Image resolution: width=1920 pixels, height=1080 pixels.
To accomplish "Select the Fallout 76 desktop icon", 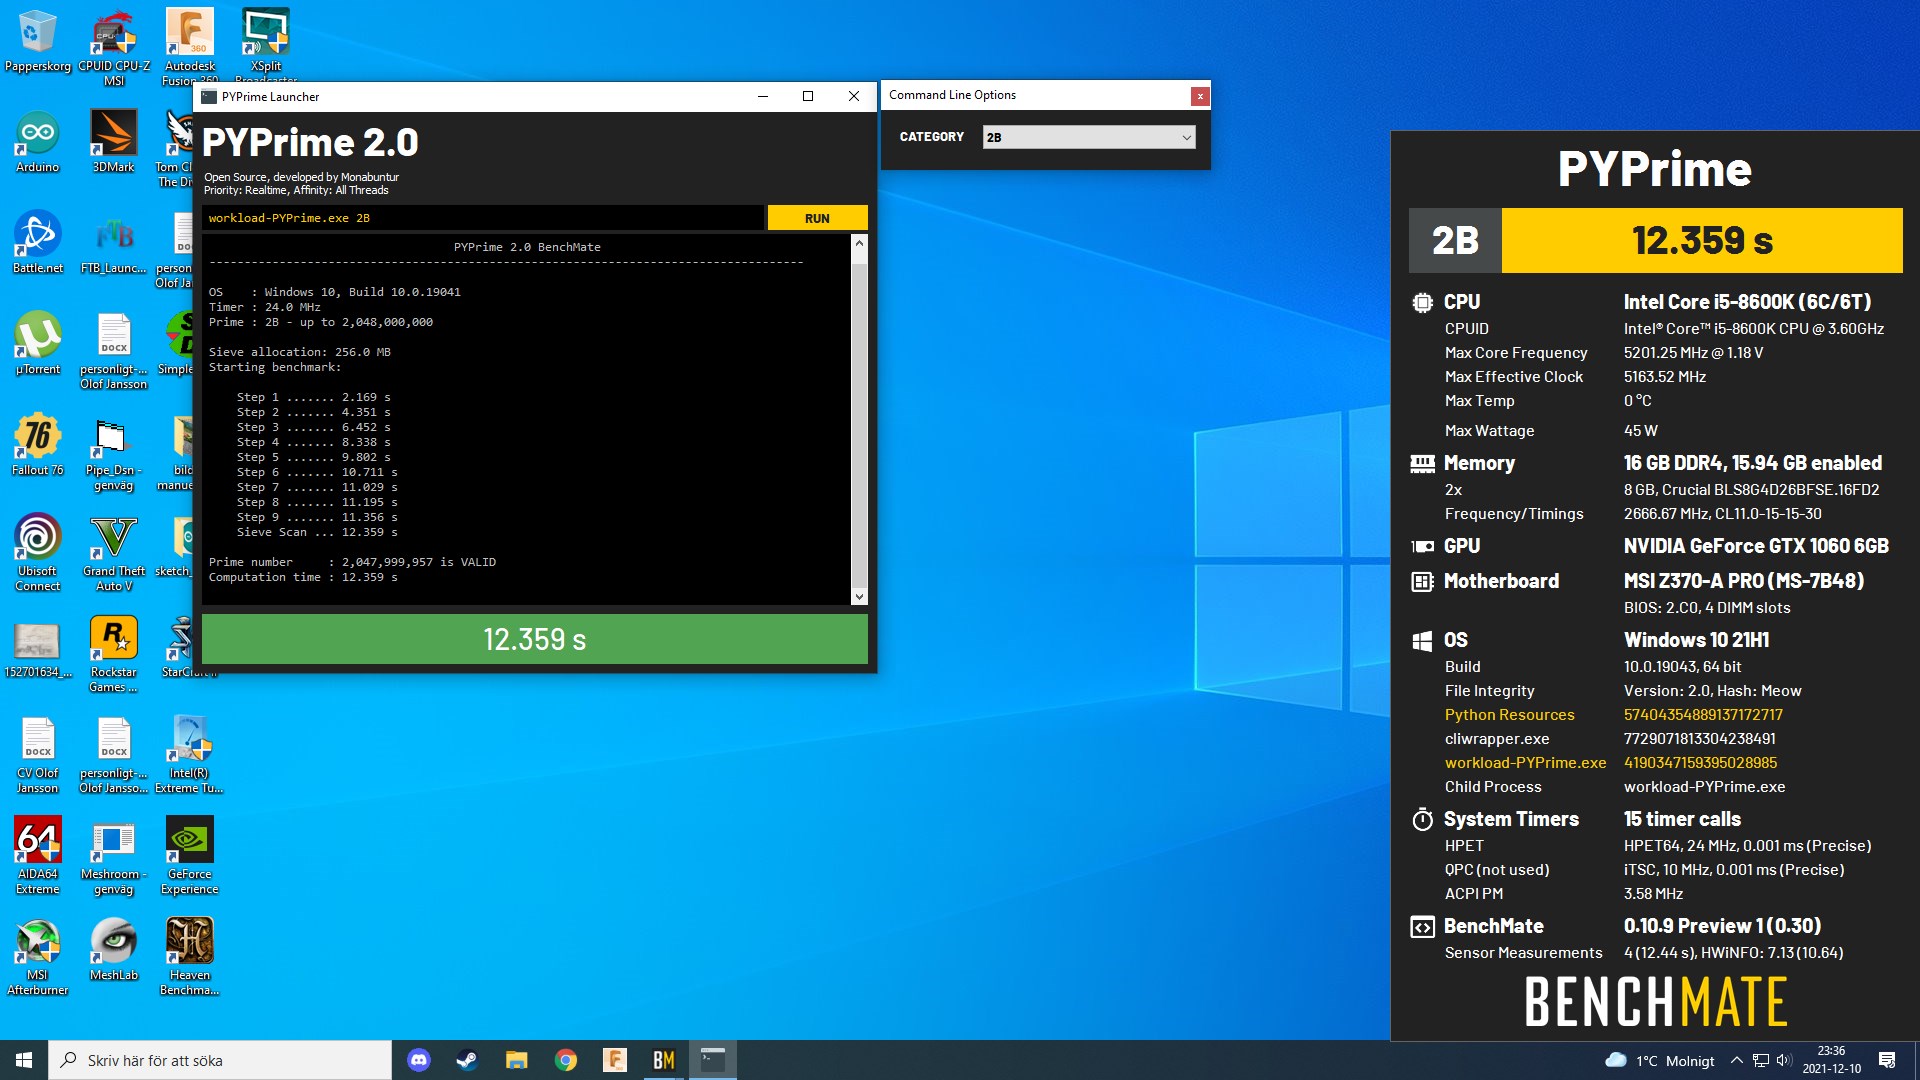I will (38, 445).
